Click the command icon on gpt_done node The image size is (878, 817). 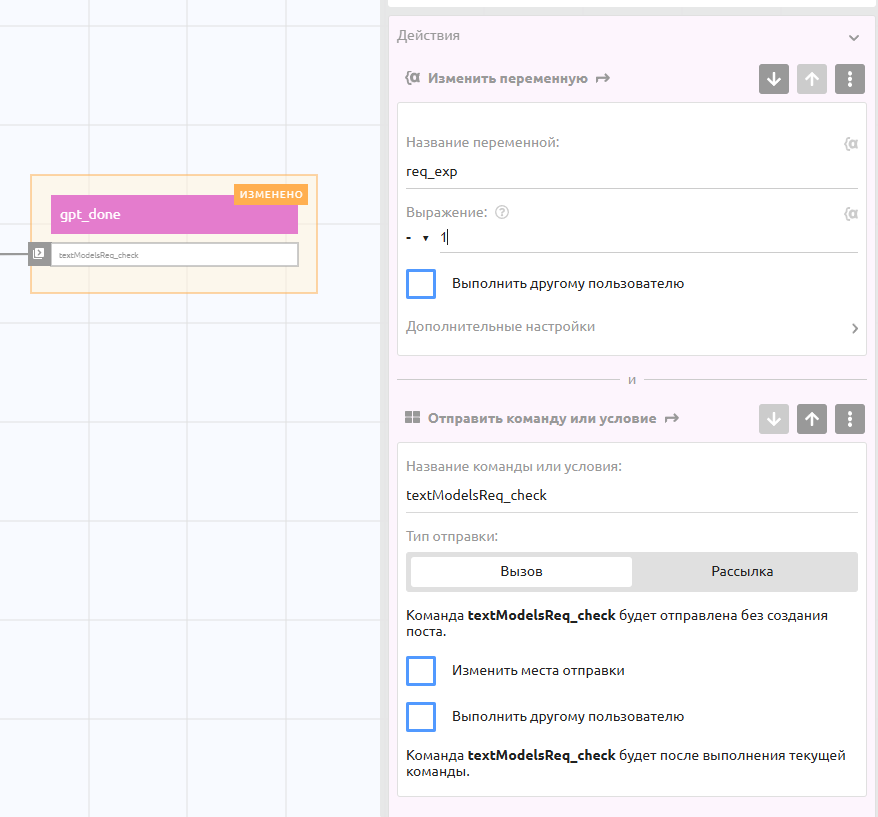click(x=39, y=254)
